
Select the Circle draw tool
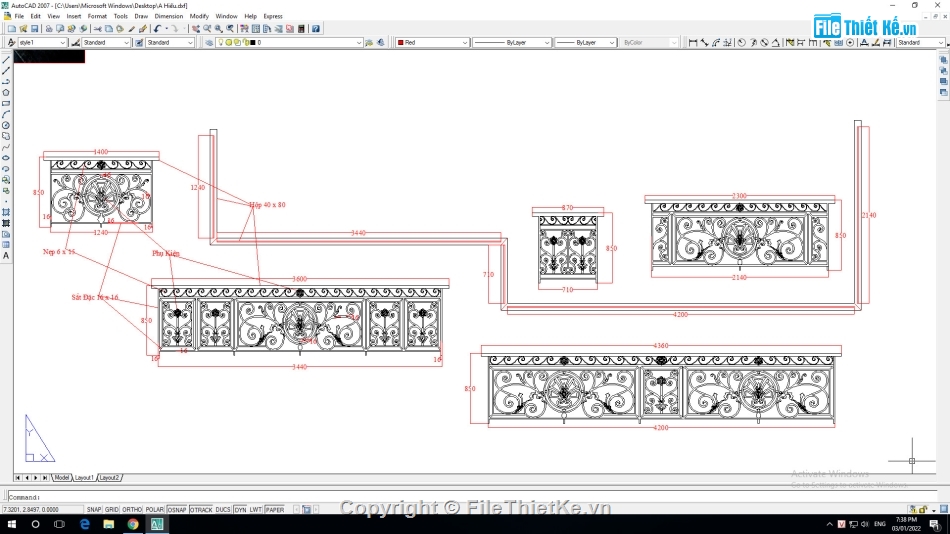(6, 125)
